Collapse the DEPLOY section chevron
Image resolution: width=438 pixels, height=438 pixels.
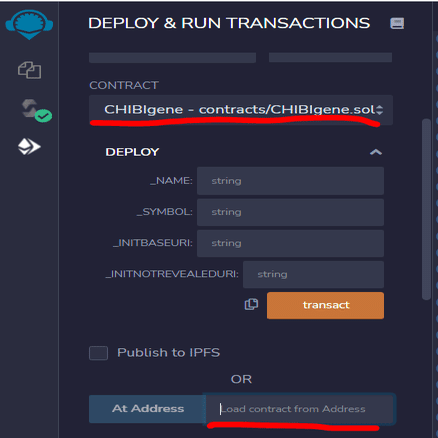click(376, 152)
